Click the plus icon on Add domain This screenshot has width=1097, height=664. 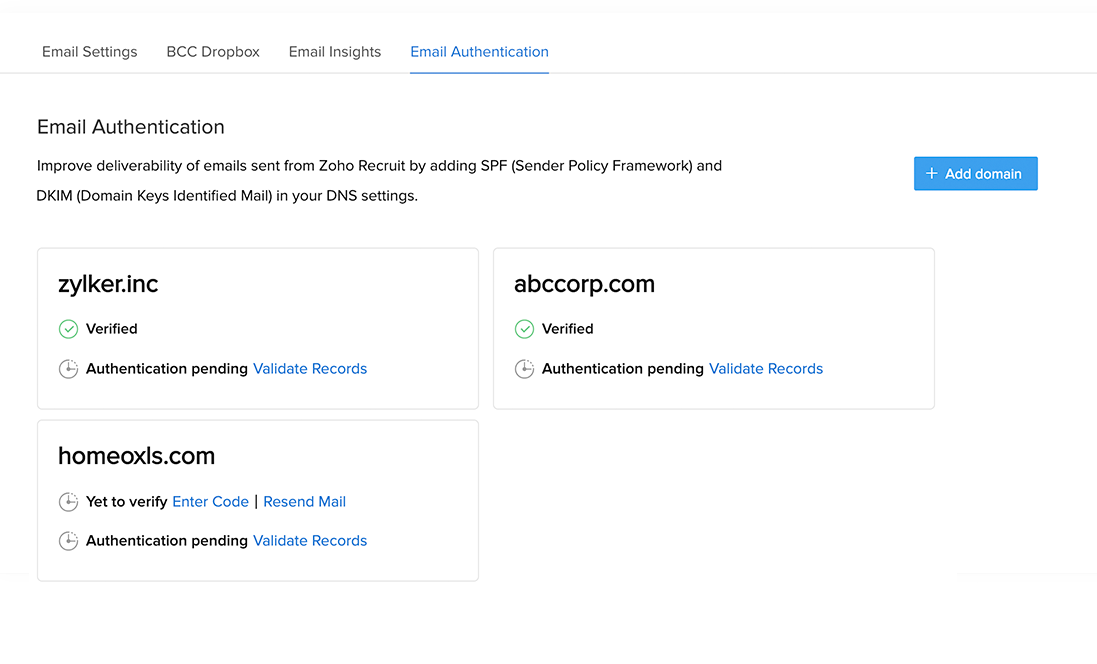[x=932, y=174]
